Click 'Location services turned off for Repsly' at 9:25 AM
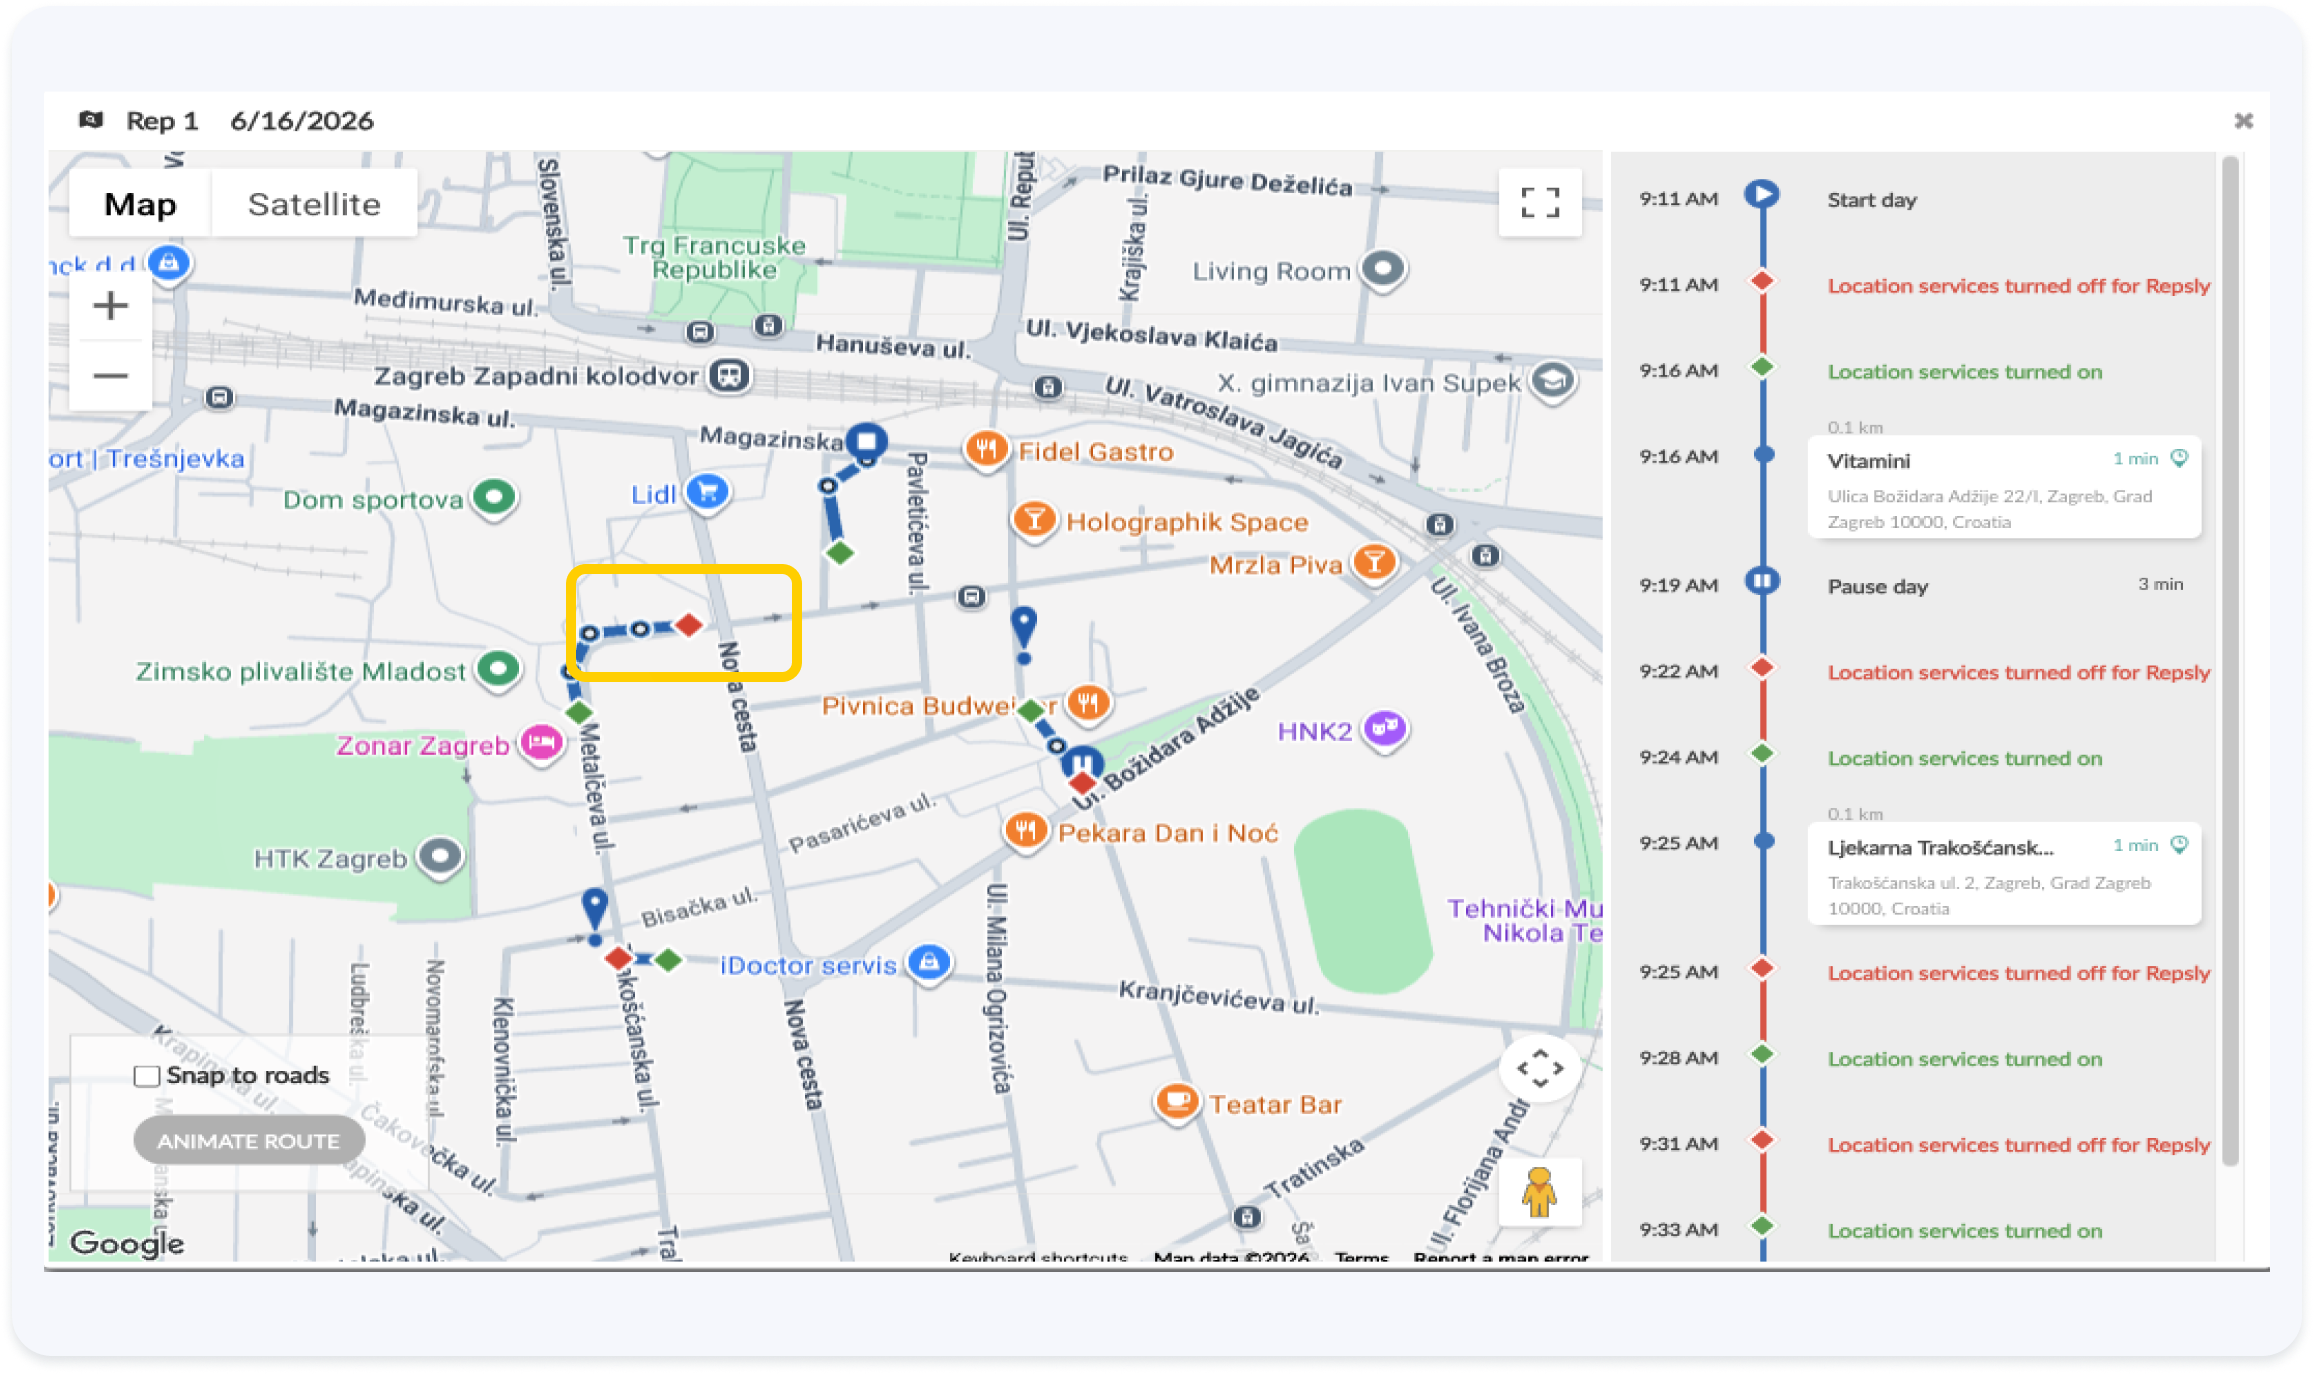The height and width of the screenshot is (1374, 2314). pos(2018,973)
